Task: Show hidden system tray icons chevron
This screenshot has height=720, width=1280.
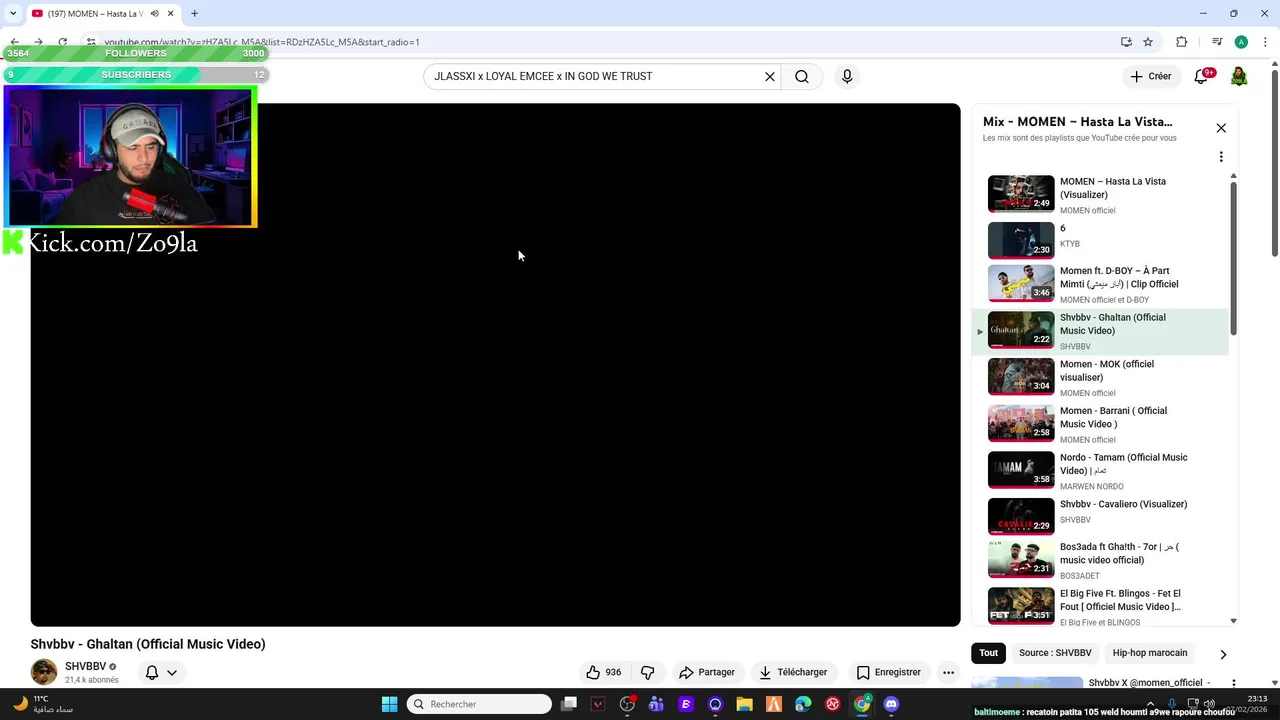Action: click(1148, 704)
